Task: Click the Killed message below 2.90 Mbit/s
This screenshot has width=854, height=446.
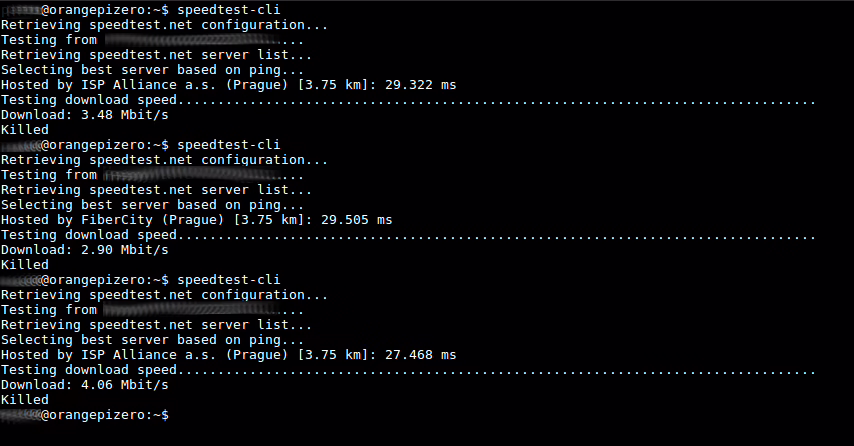Action: [x=25, y=264]
